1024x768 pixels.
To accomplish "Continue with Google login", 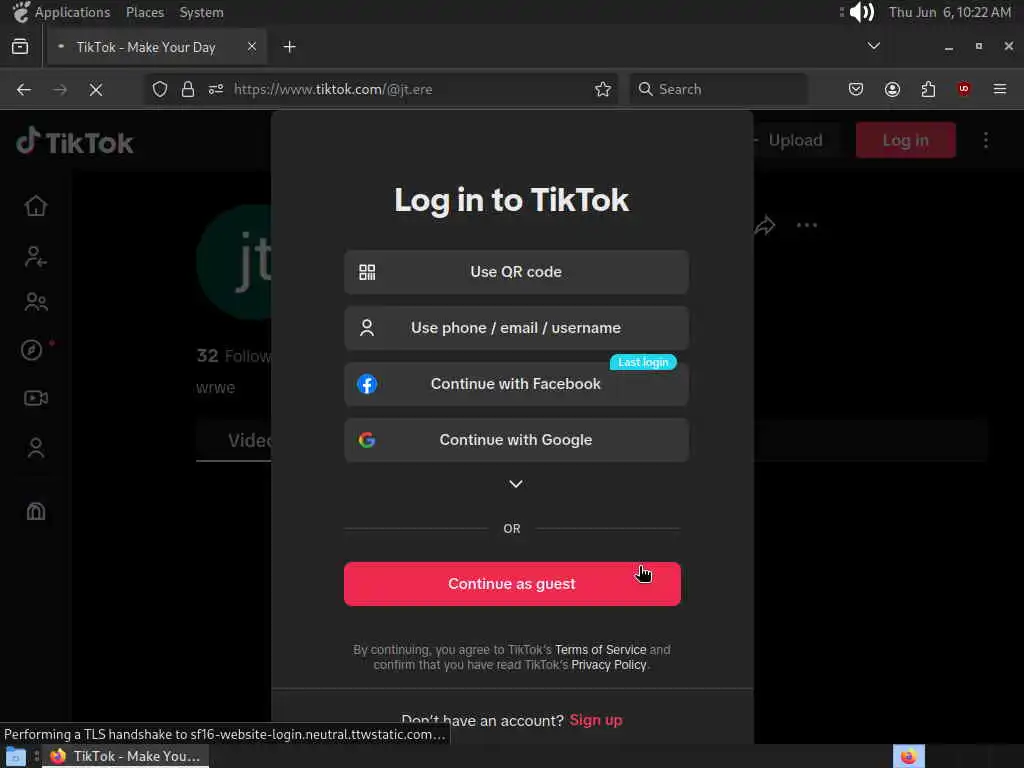I will pos(516,440).
